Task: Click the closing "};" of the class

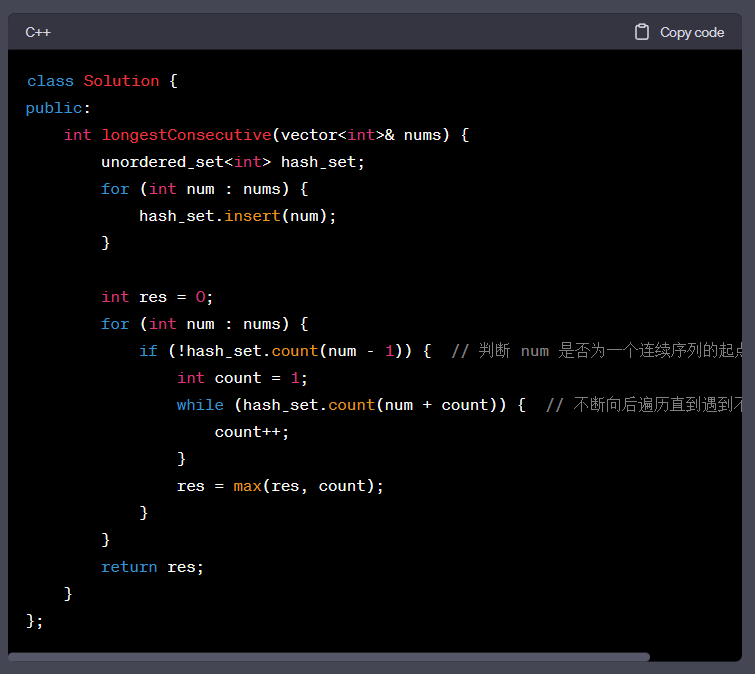Action: pos(35,621)
